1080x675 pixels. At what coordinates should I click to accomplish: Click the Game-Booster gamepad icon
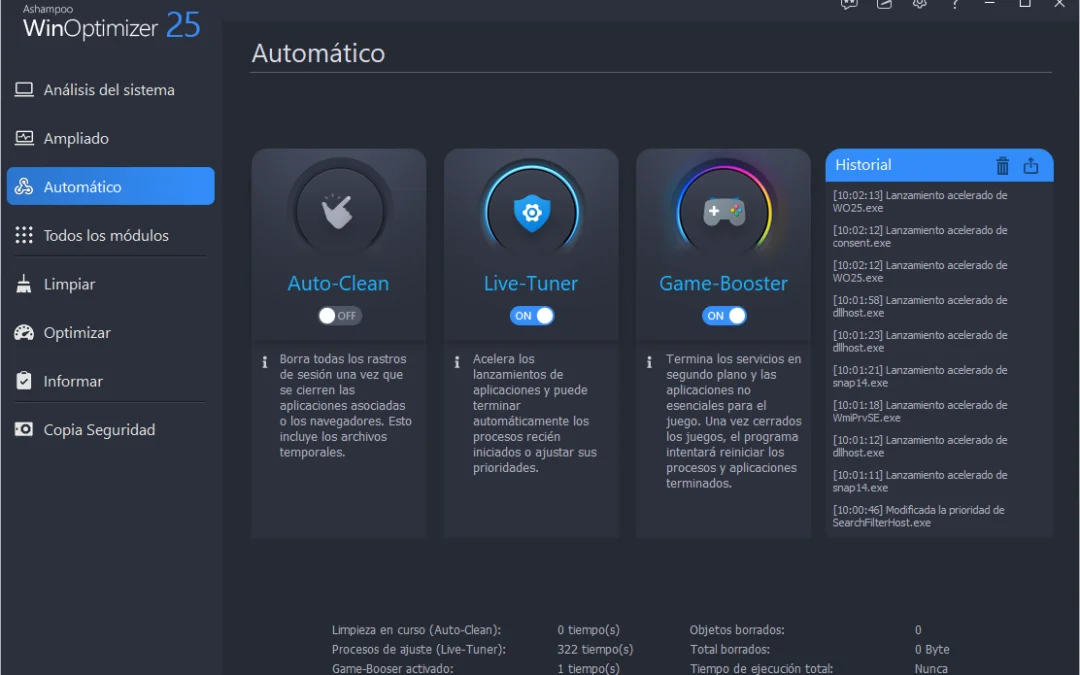click(x=723, y=211)
